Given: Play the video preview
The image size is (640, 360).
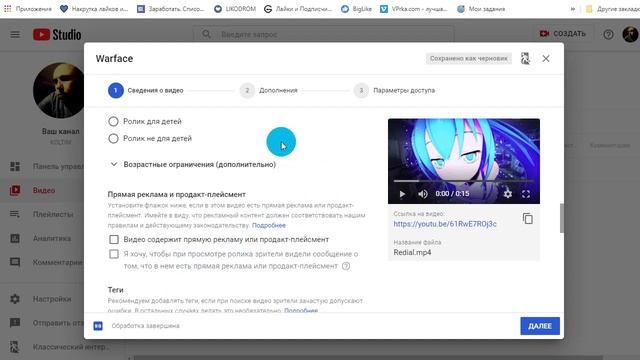Looking at the screenshot, I should pyautogui.click(x=402, y=194).
